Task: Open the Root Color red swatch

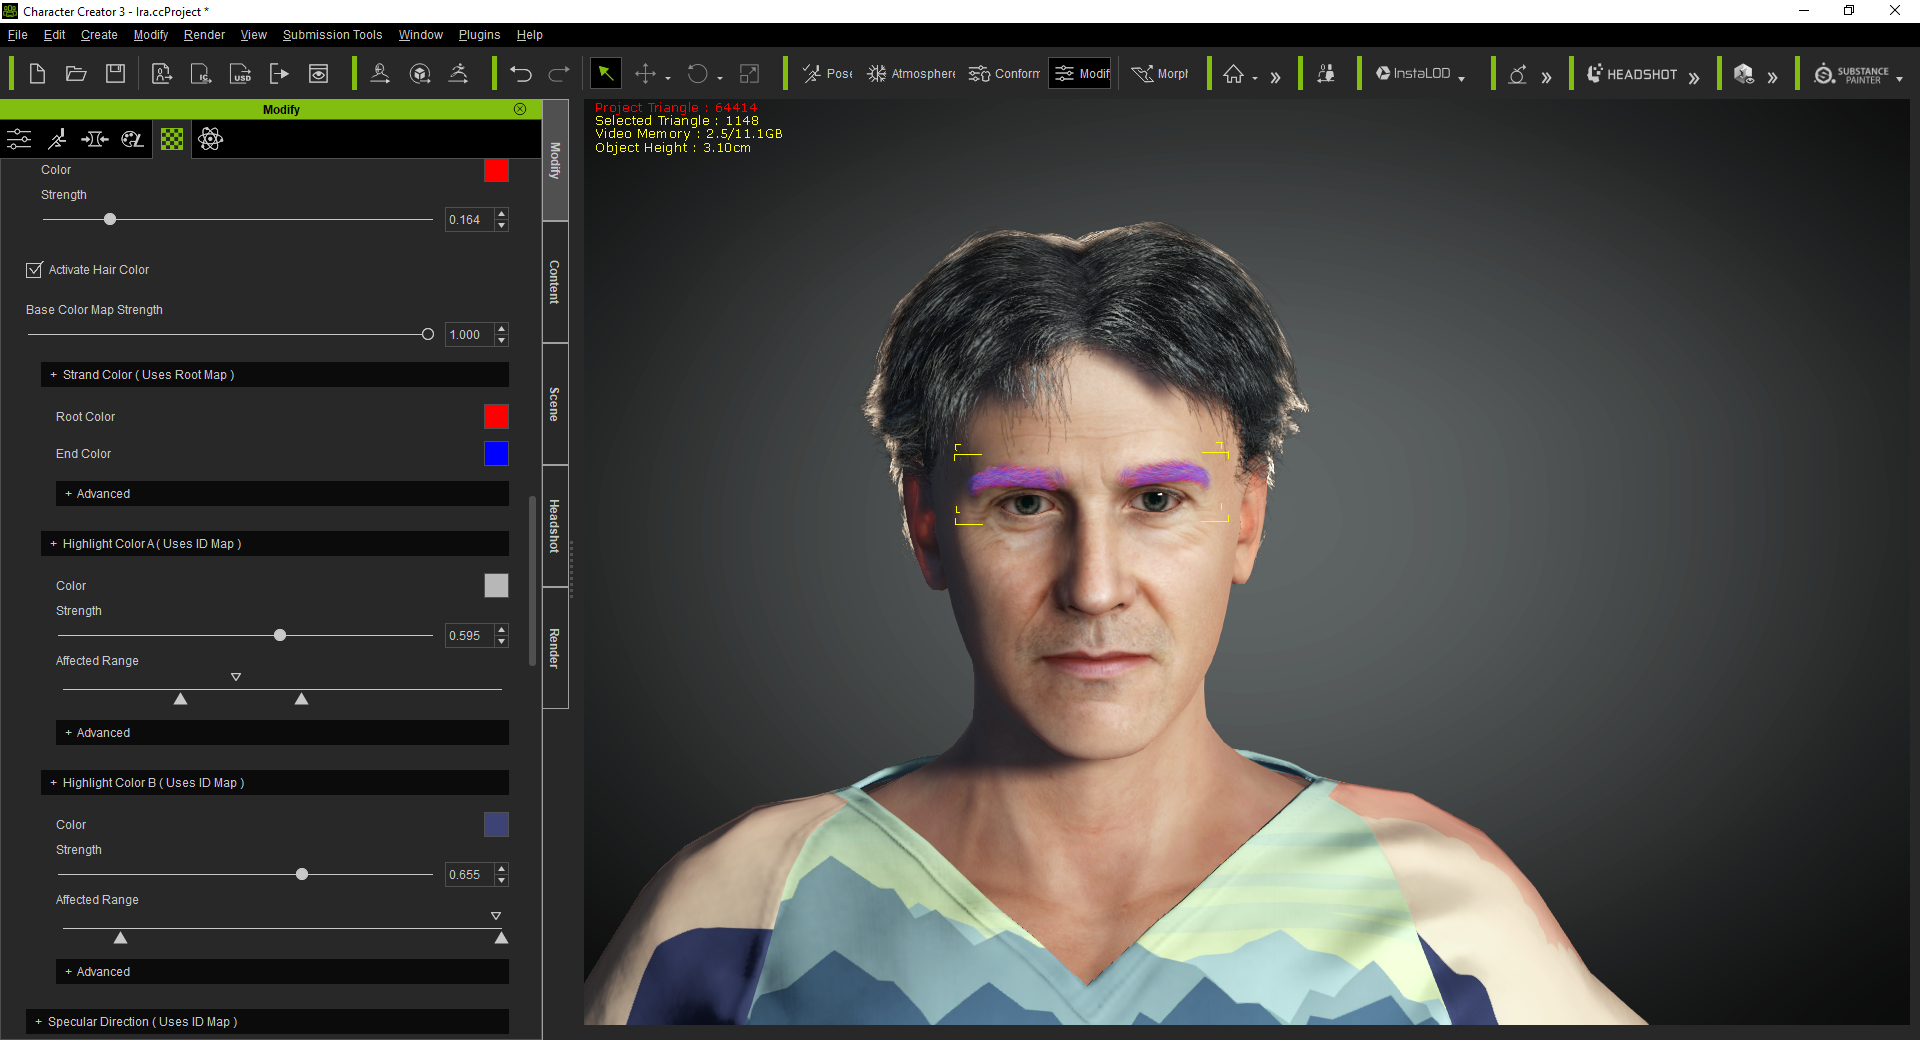Action: pyautogui.click(x=496, y=417)
